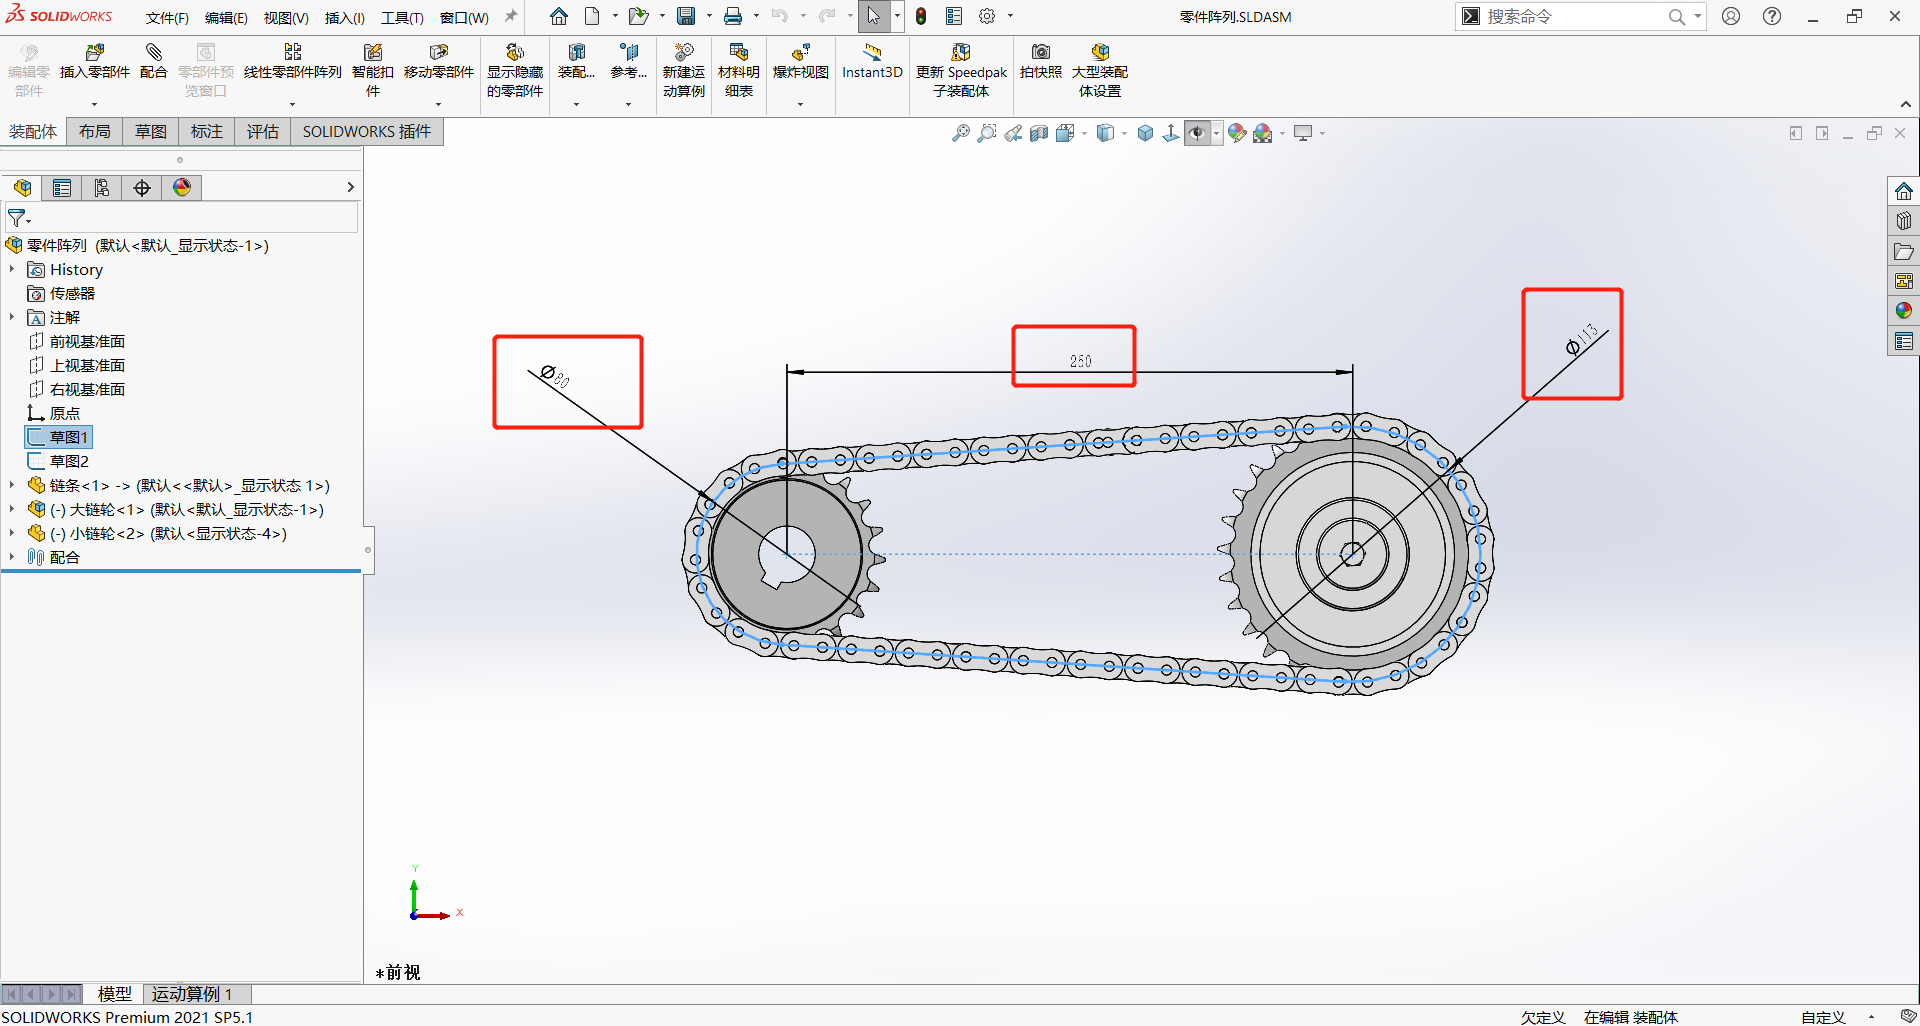Viewport: 1920px width, 1026px height.
Task: Expand the 配合 mates folder
Action: pos(12,558)
